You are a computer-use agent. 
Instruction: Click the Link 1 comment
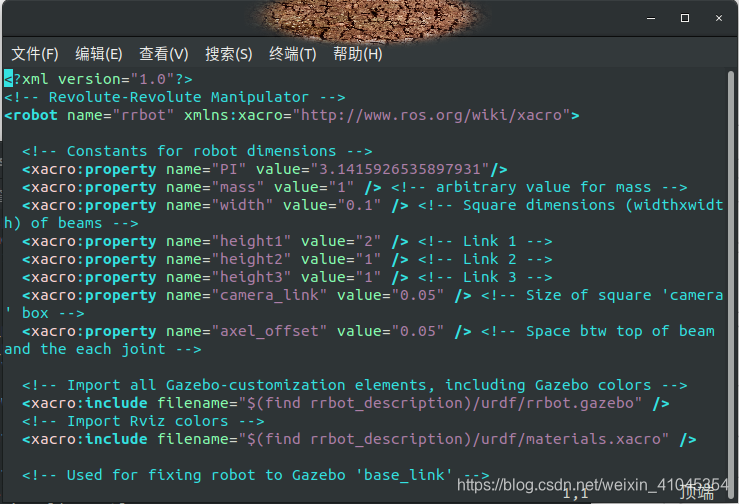coord(485,241)
